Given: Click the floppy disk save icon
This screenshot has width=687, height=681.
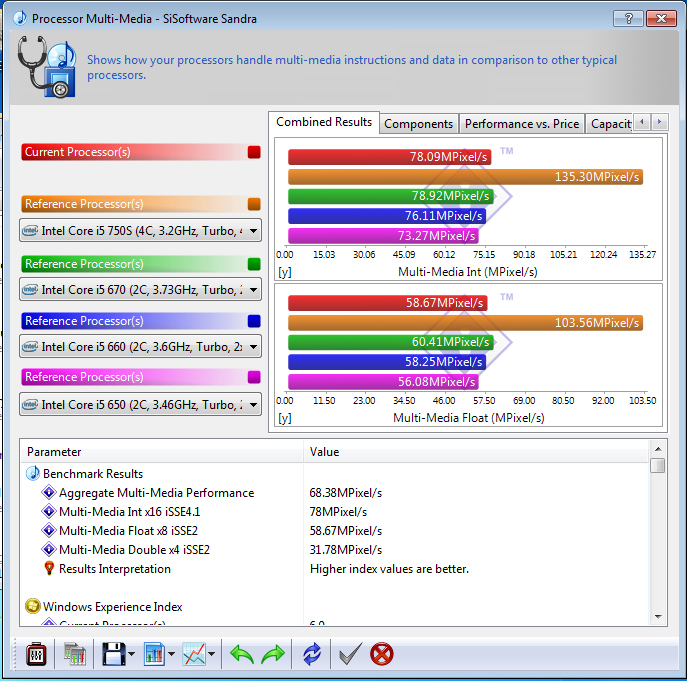Looking at the screenshot, I should pos(113,654).
